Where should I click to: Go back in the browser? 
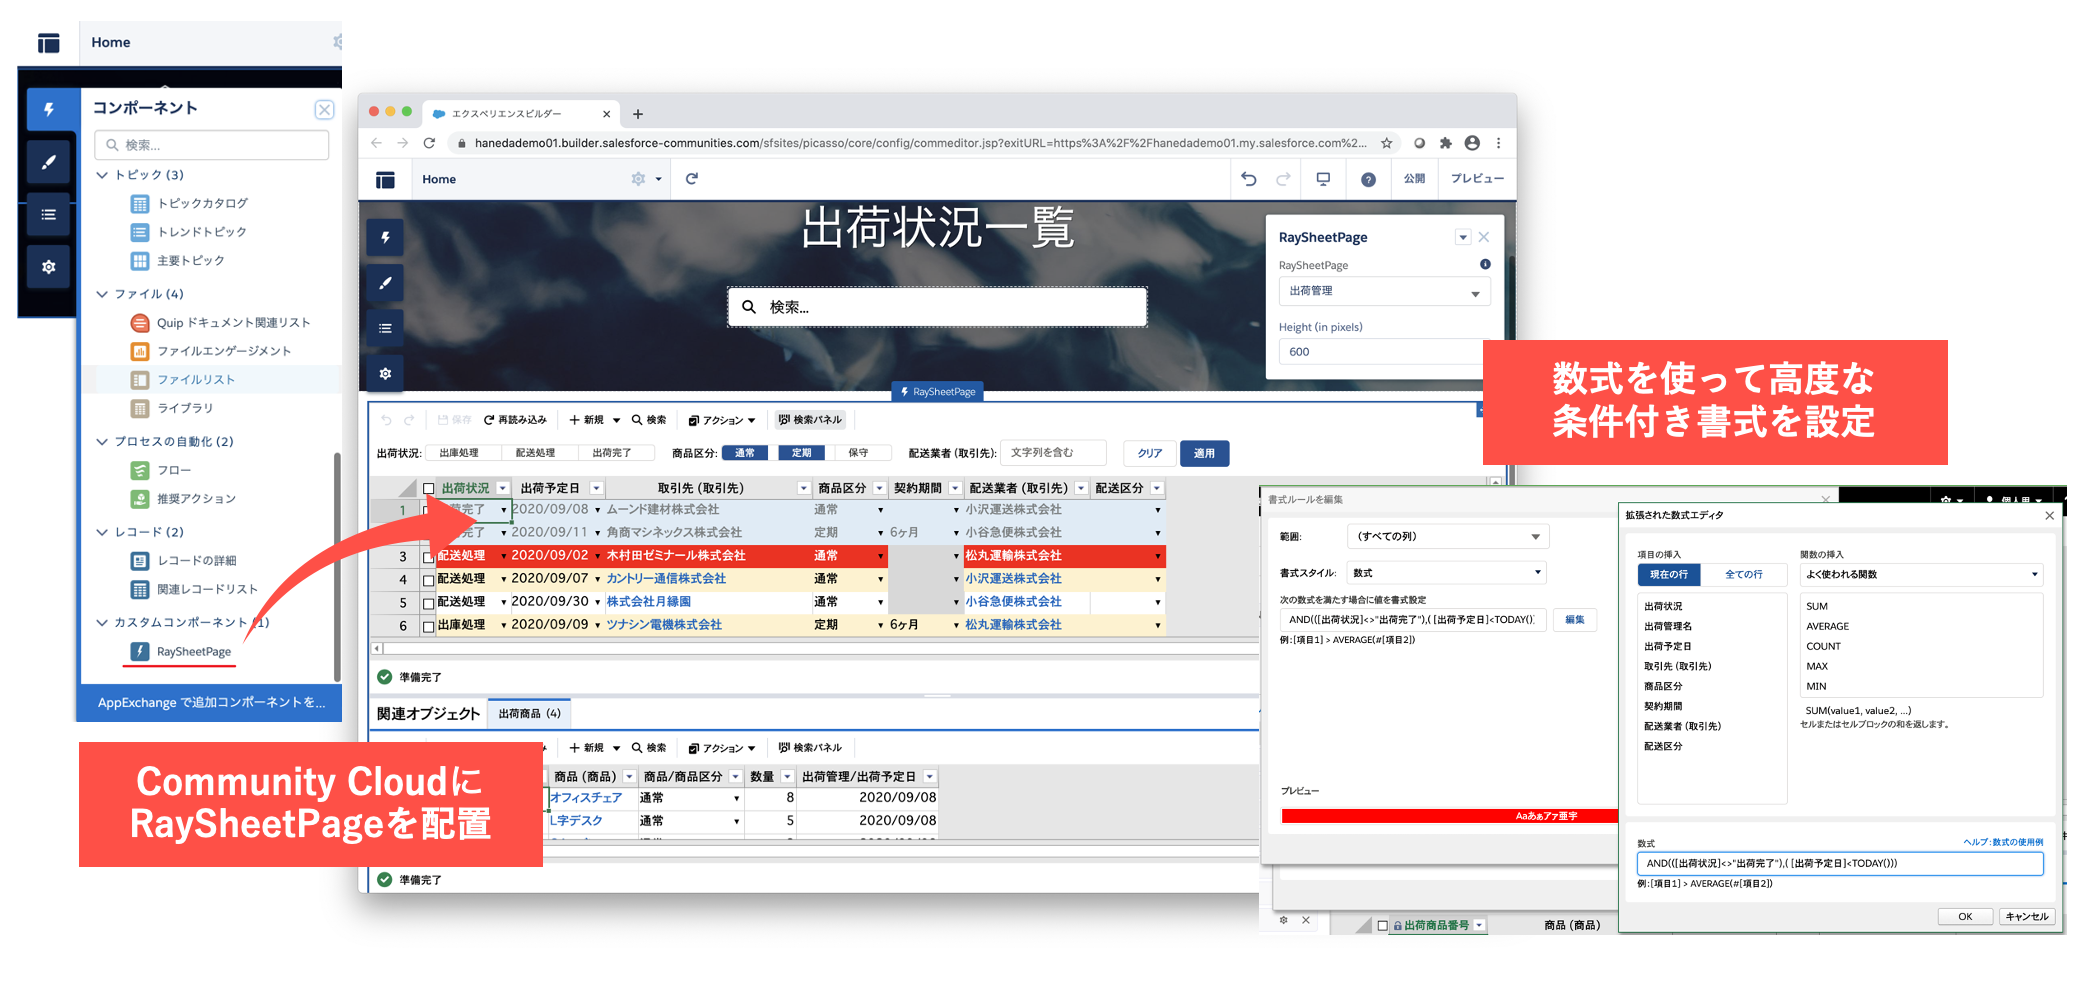(377, 143)
